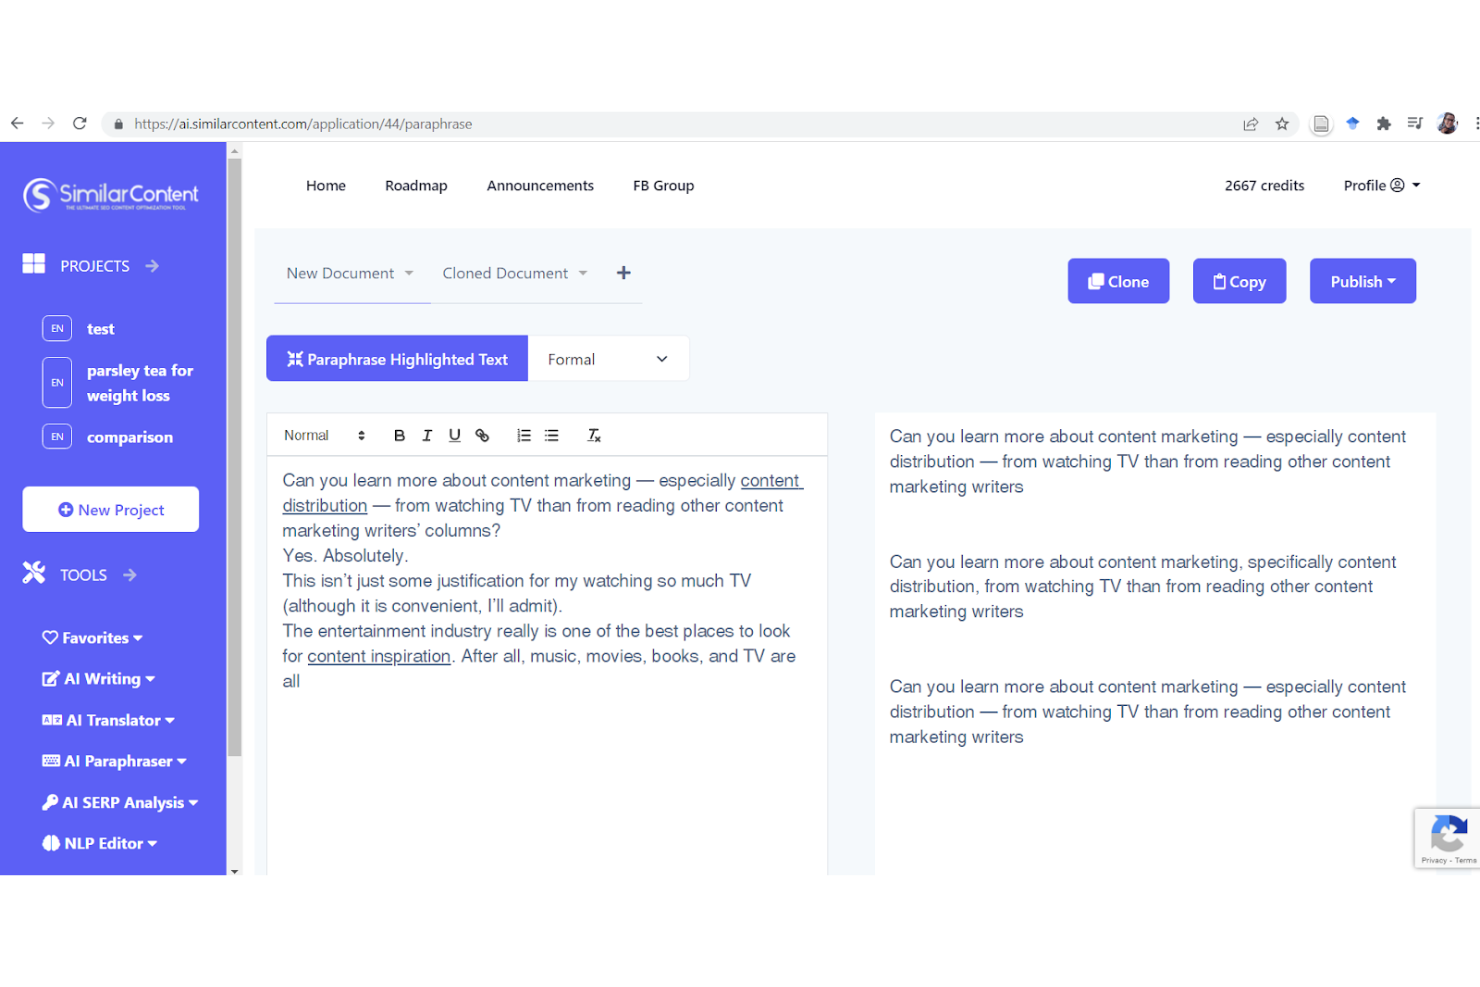Insert a link with the link icon
1480x987 pixels.
[x=482, y=435]
